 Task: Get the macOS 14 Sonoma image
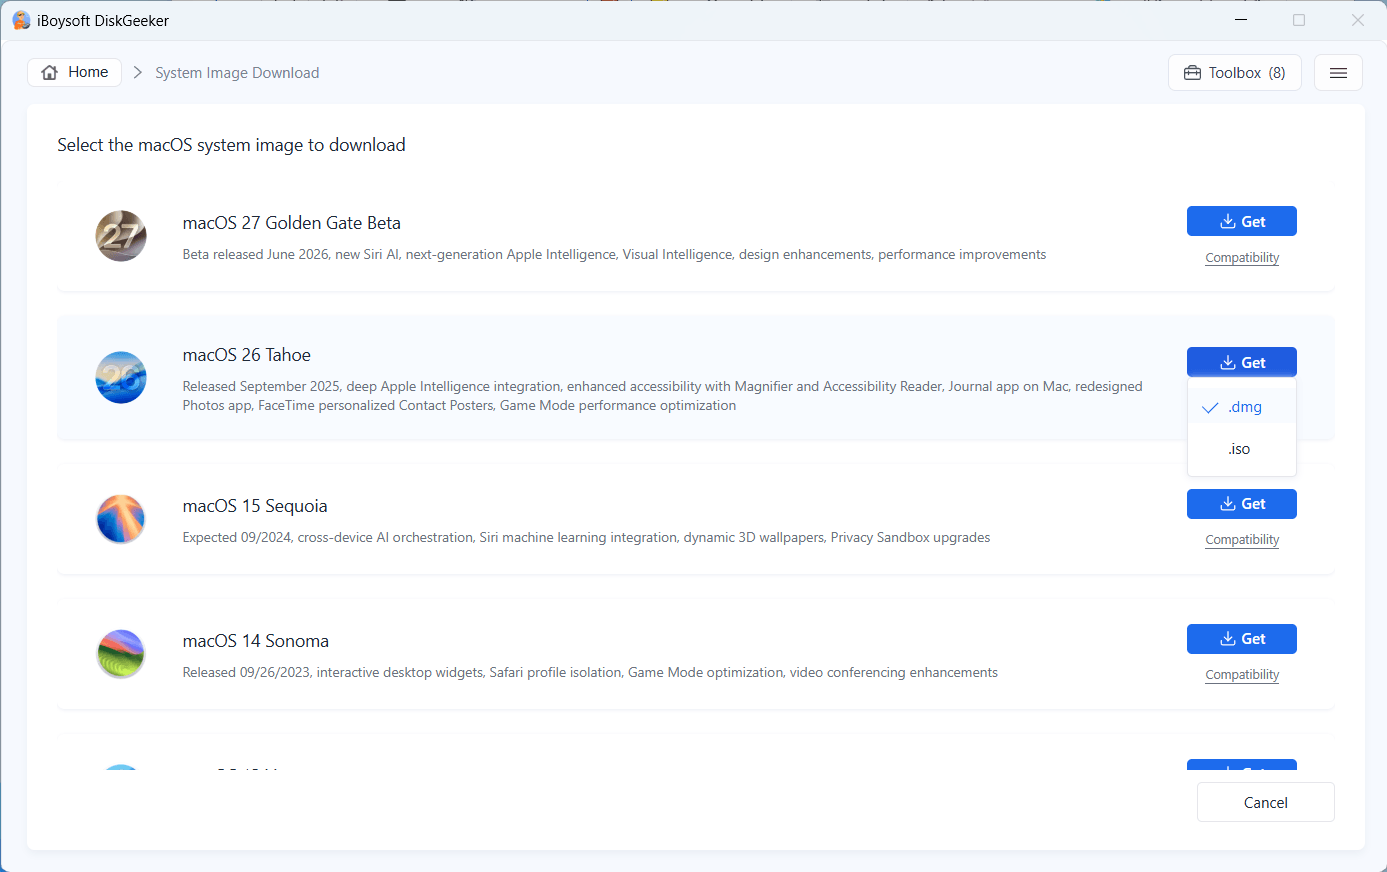[x=1242, y=639]
